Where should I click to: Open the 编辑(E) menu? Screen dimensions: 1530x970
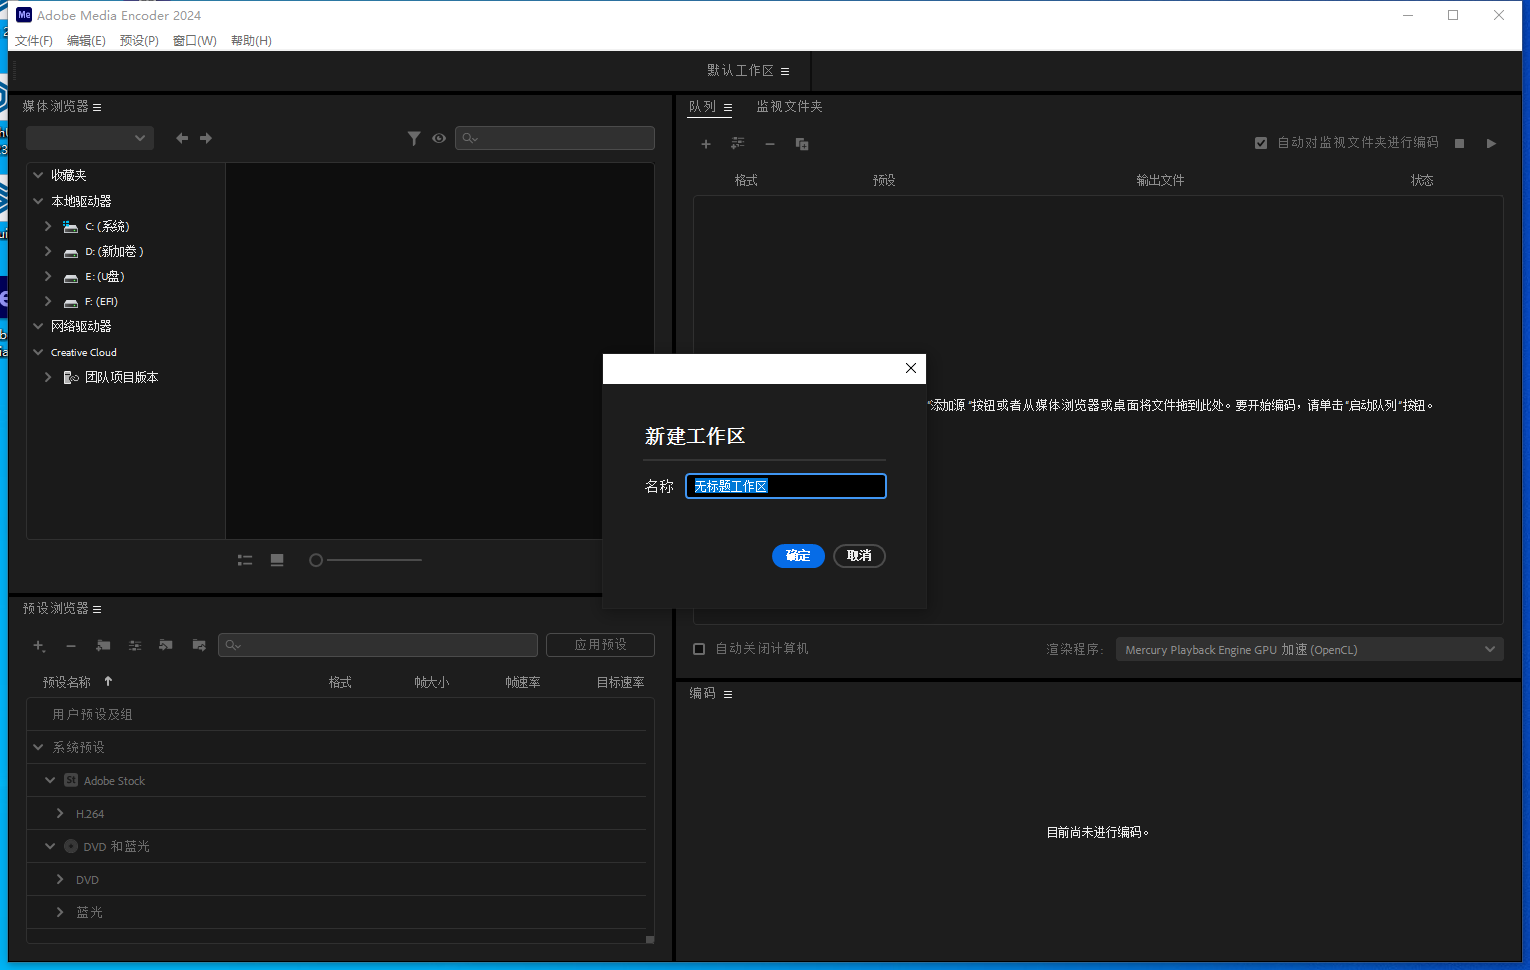click(86, 41)
